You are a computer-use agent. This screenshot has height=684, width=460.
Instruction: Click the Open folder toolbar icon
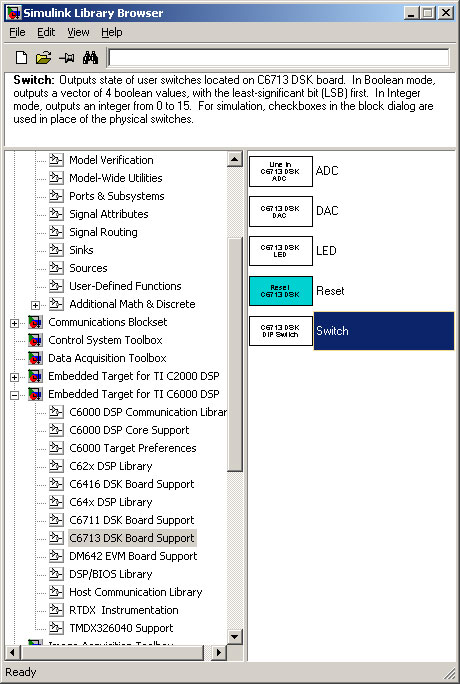(44, 58)
